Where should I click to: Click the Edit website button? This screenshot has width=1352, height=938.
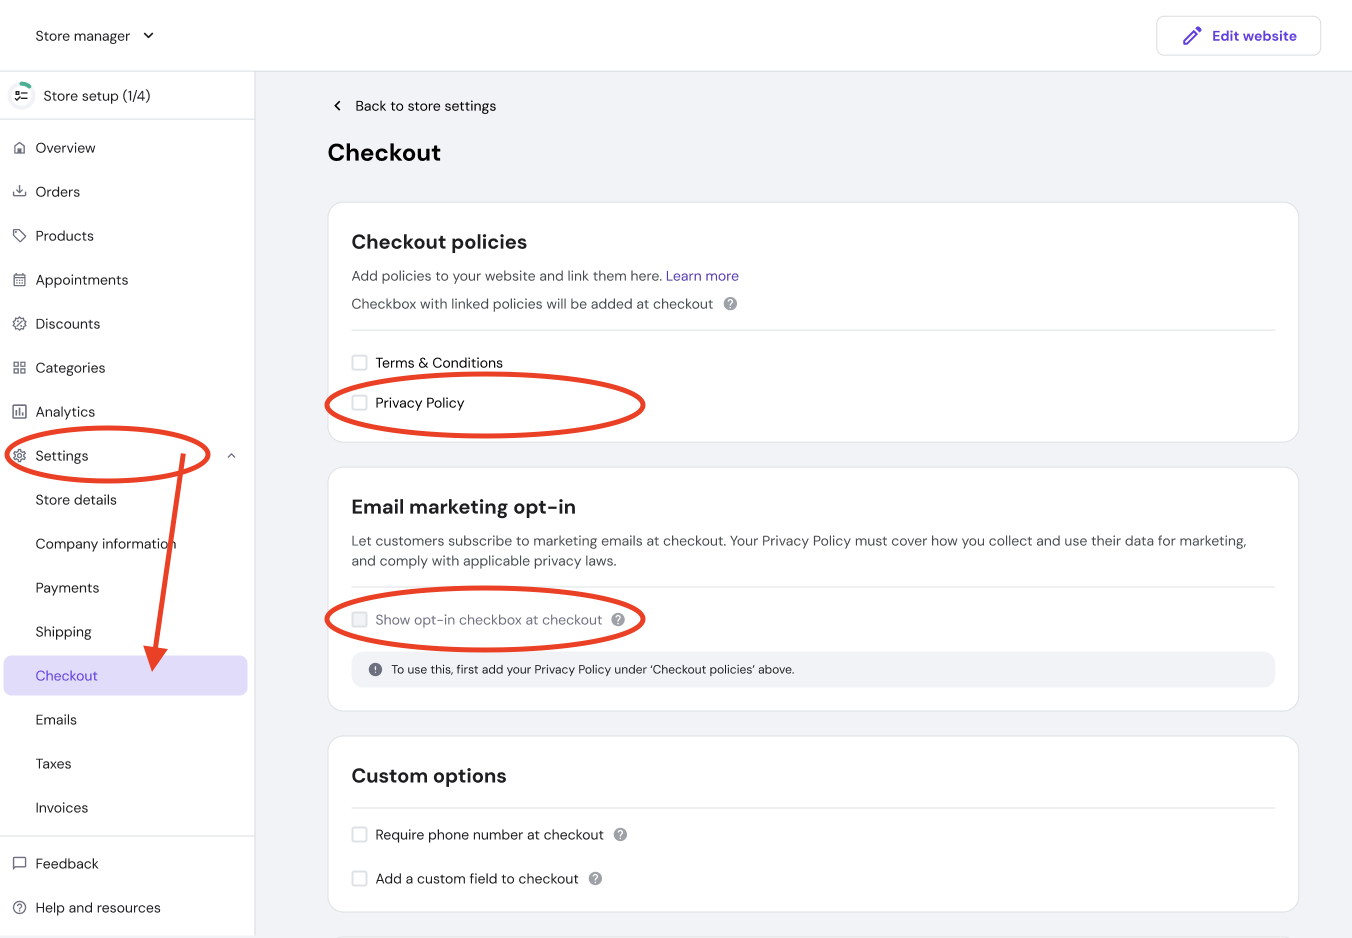[1238, 36]
